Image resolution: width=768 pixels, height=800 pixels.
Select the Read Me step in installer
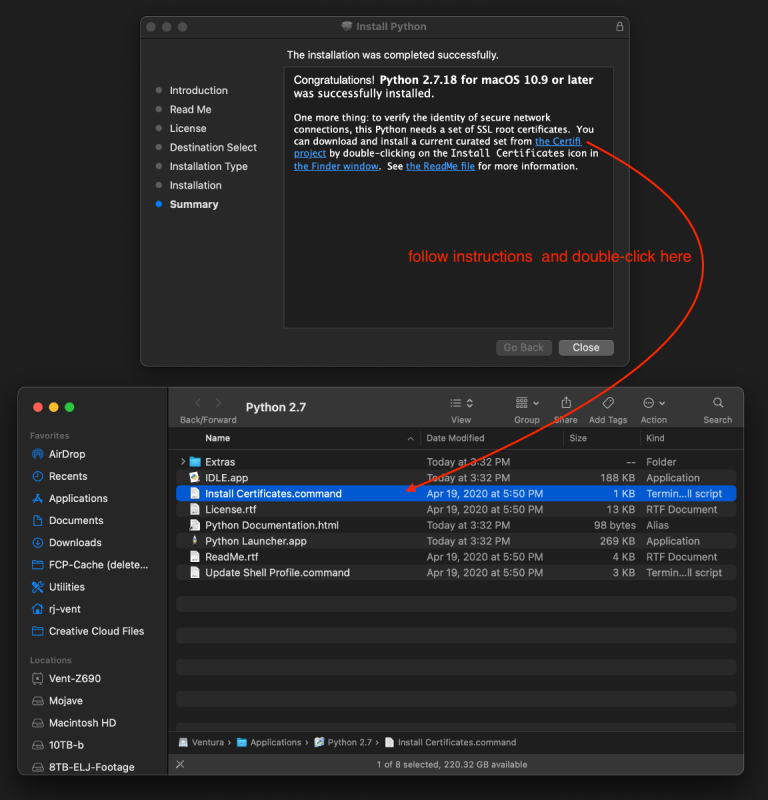[x=190, y=109]
